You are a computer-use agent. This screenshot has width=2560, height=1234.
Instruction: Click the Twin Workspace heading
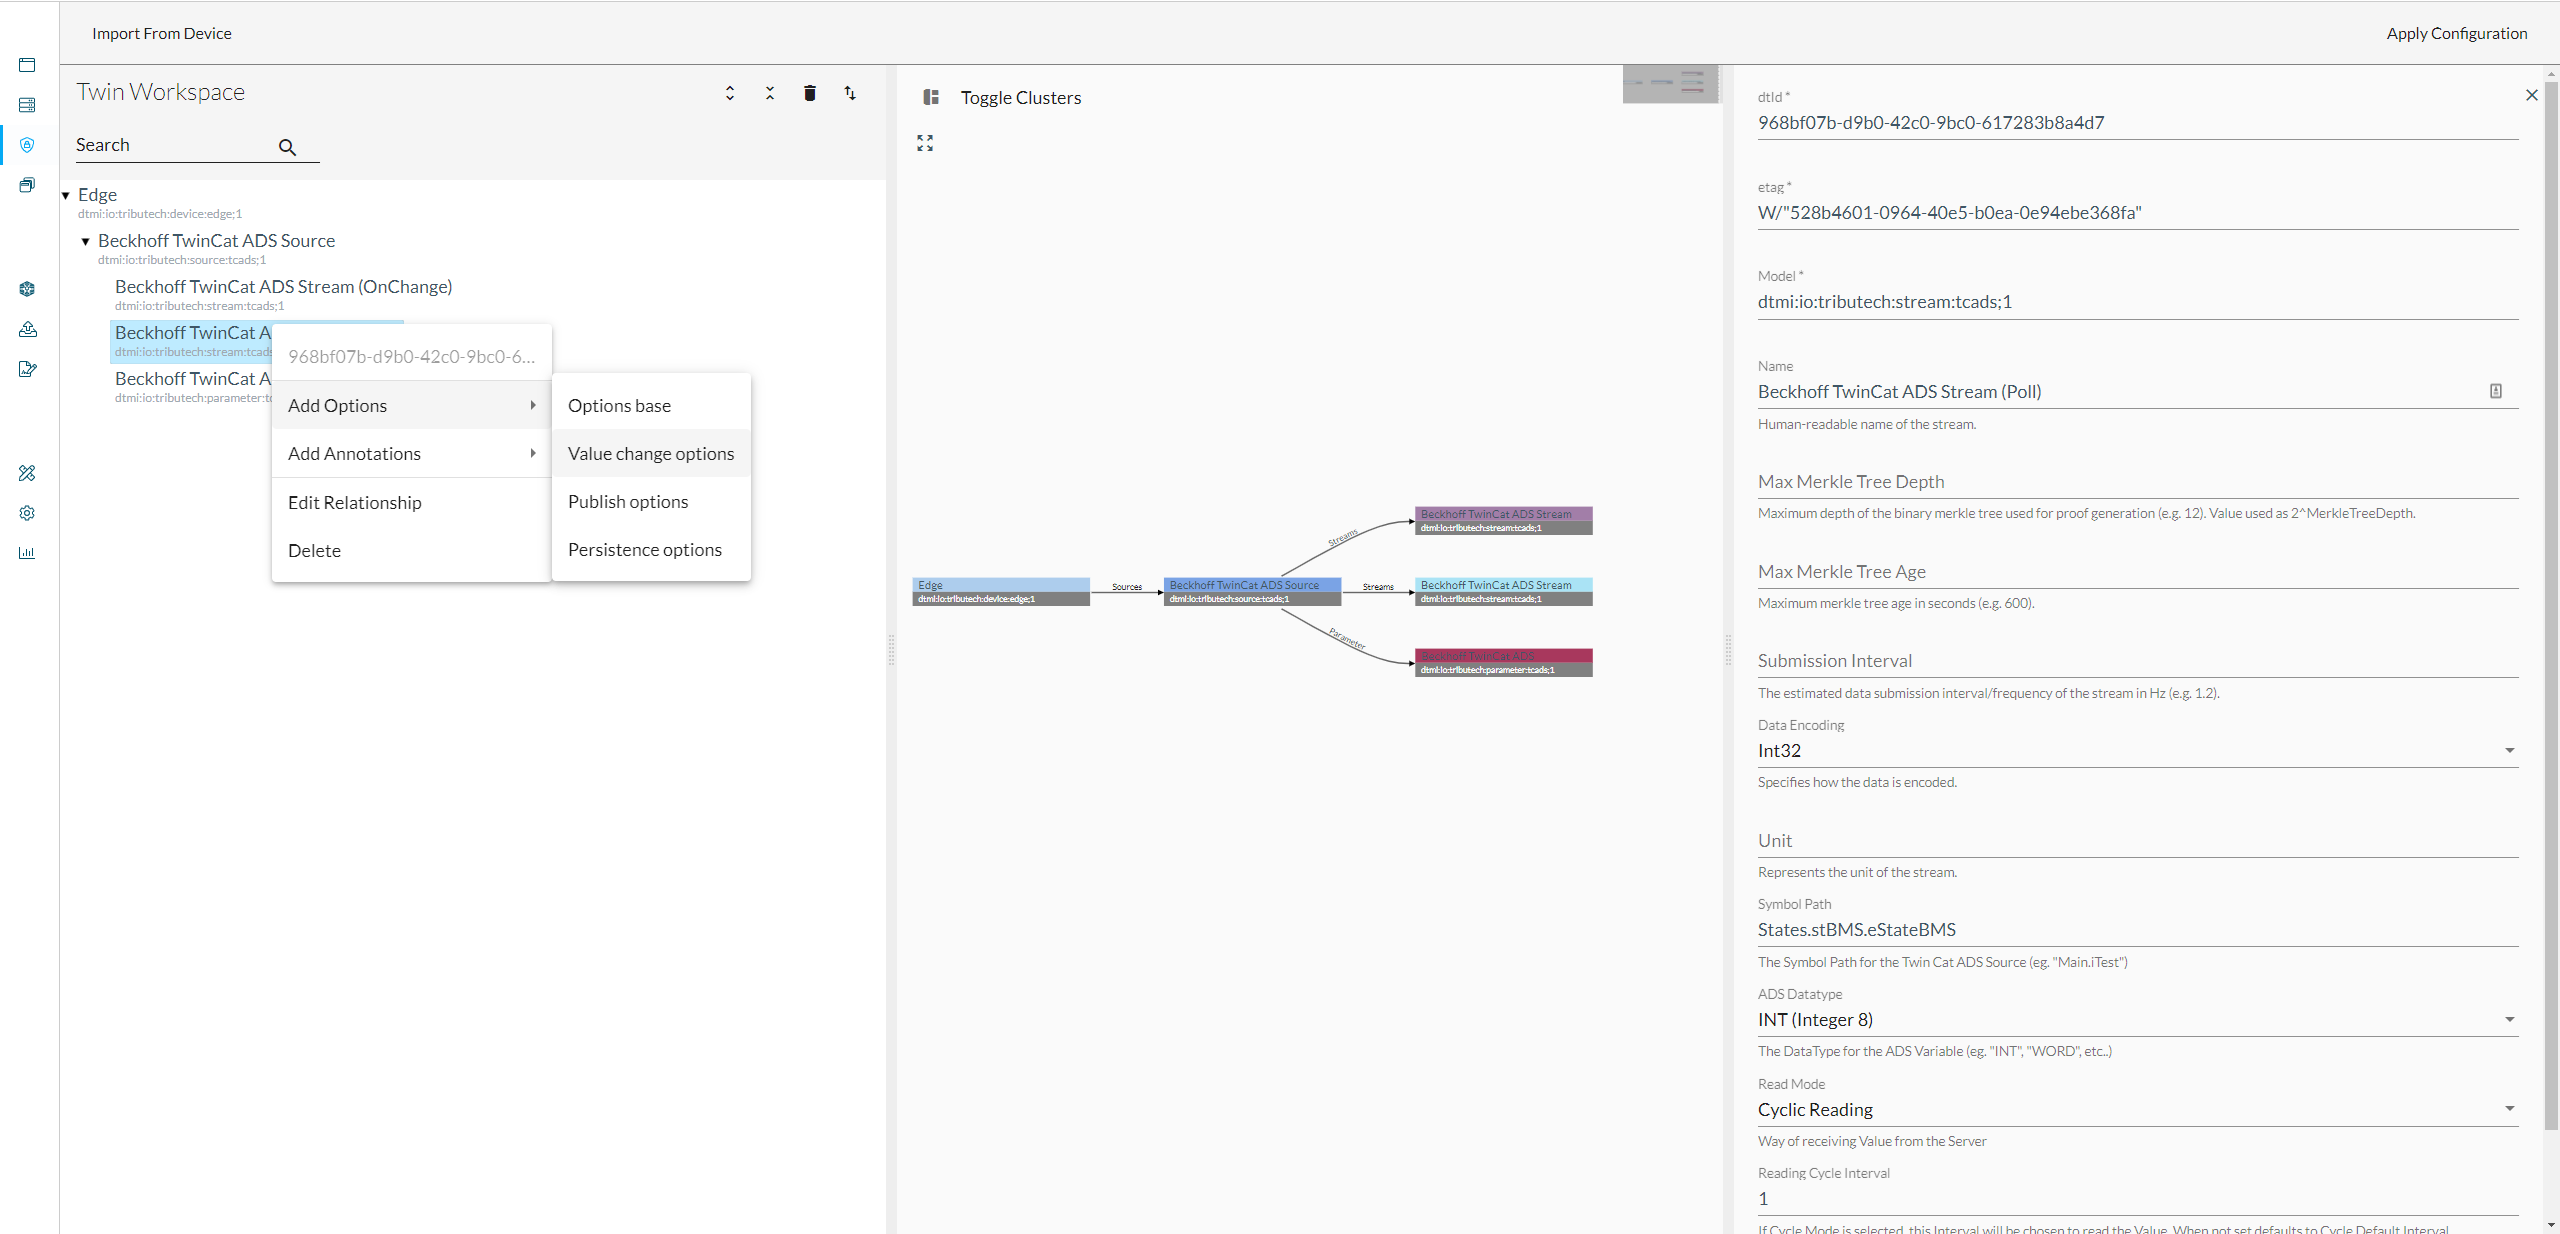[161, 92]
